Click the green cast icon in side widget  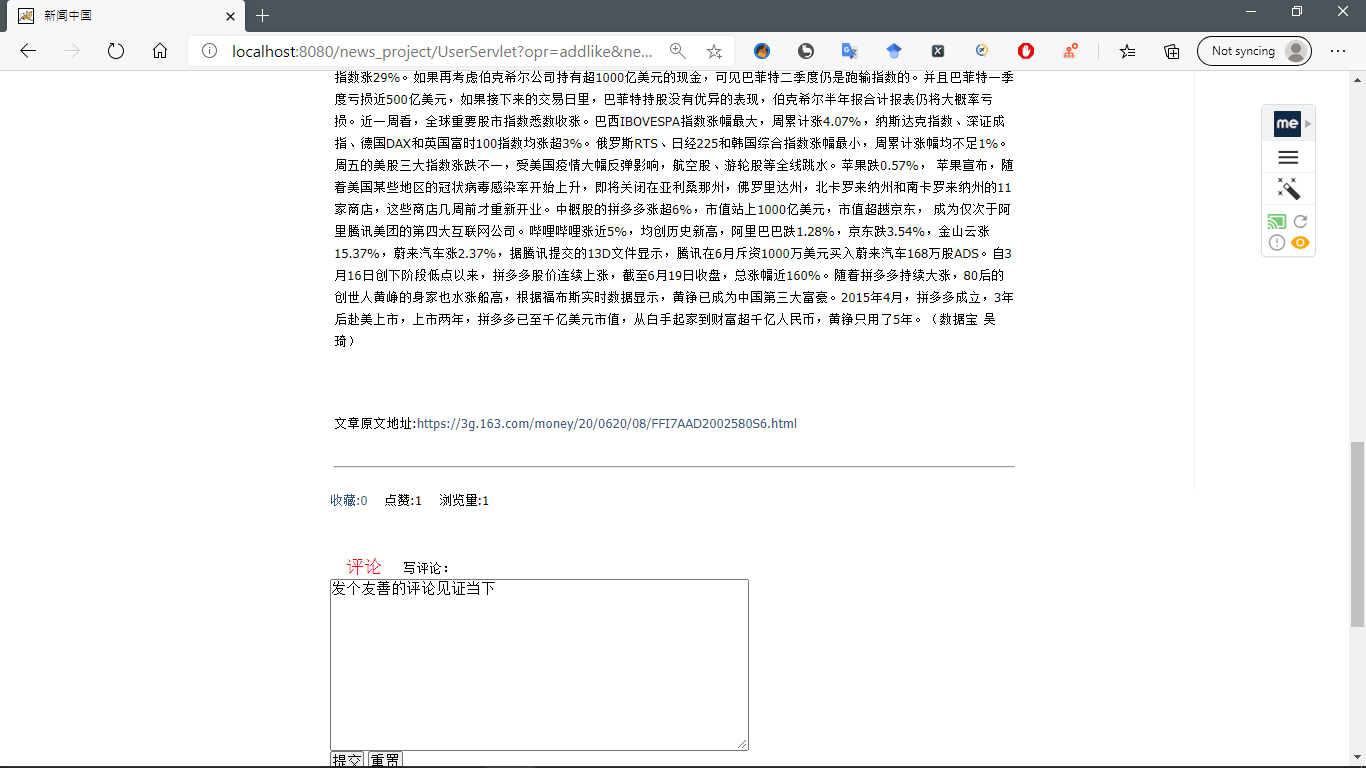[x=1277, y=222]
